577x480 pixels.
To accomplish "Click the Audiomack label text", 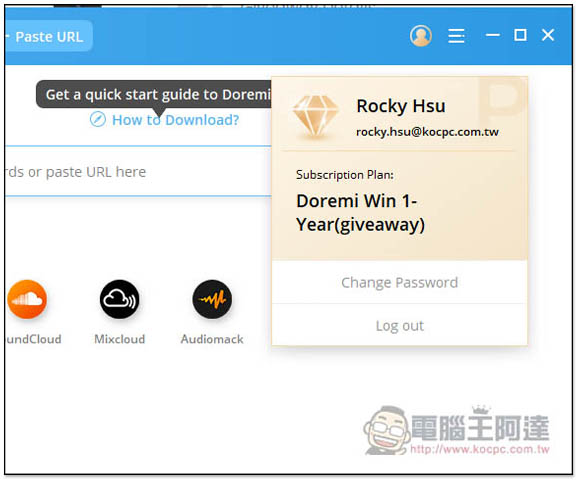I will pos(212,339).
